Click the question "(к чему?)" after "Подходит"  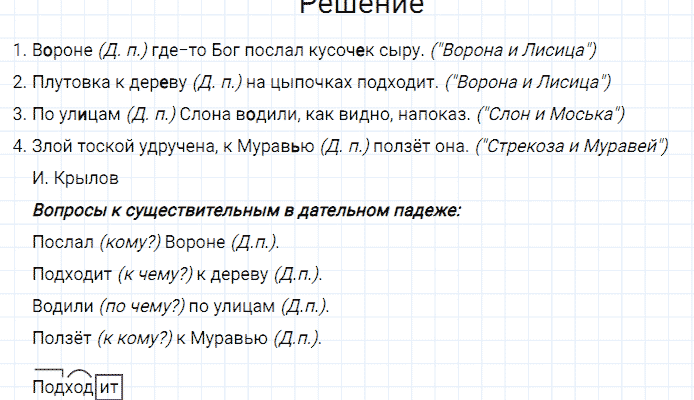coord(144,274)
